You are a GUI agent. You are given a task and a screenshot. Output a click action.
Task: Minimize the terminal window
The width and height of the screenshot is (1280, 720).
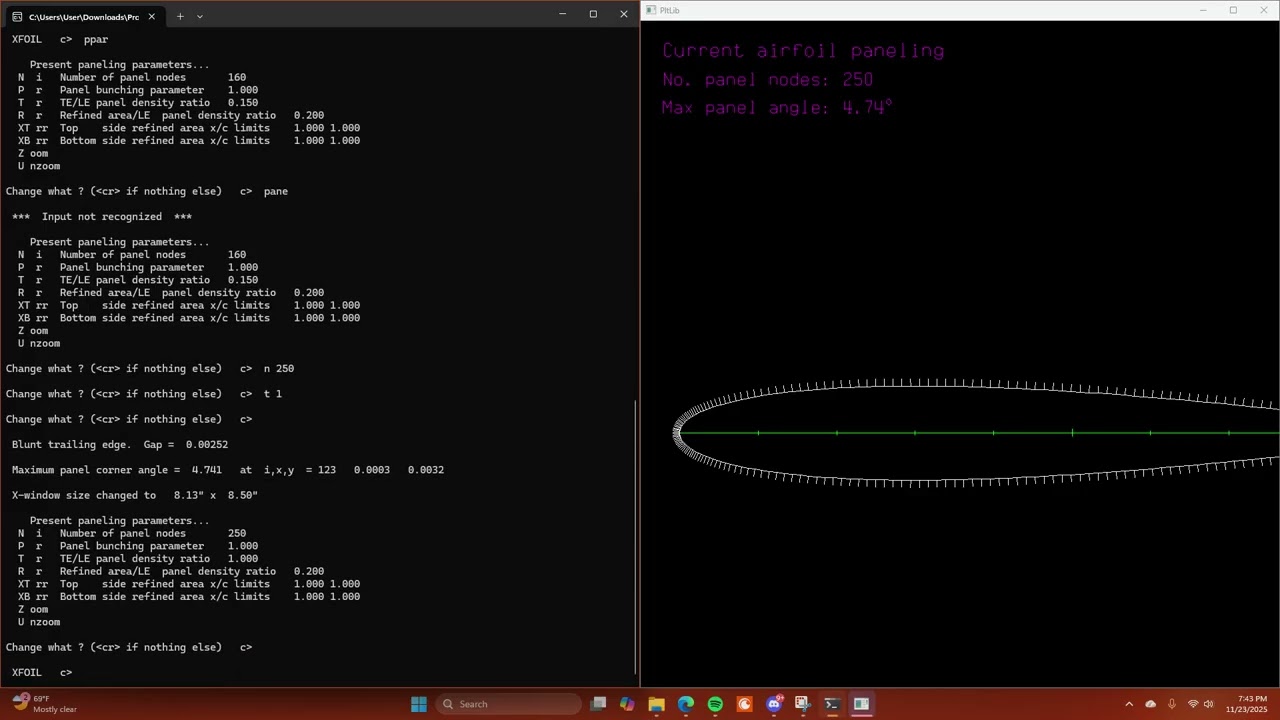(562, 14)
